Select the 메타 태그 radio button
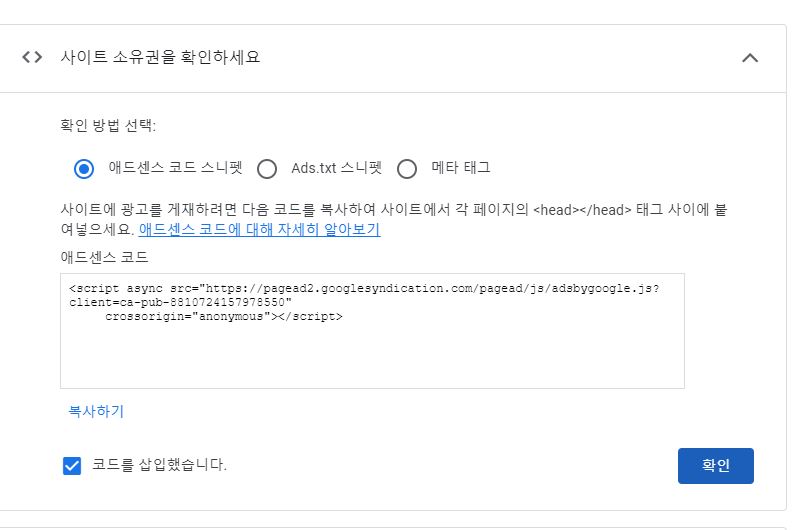This screenshot has width=803, height=530. coord(407,168)
